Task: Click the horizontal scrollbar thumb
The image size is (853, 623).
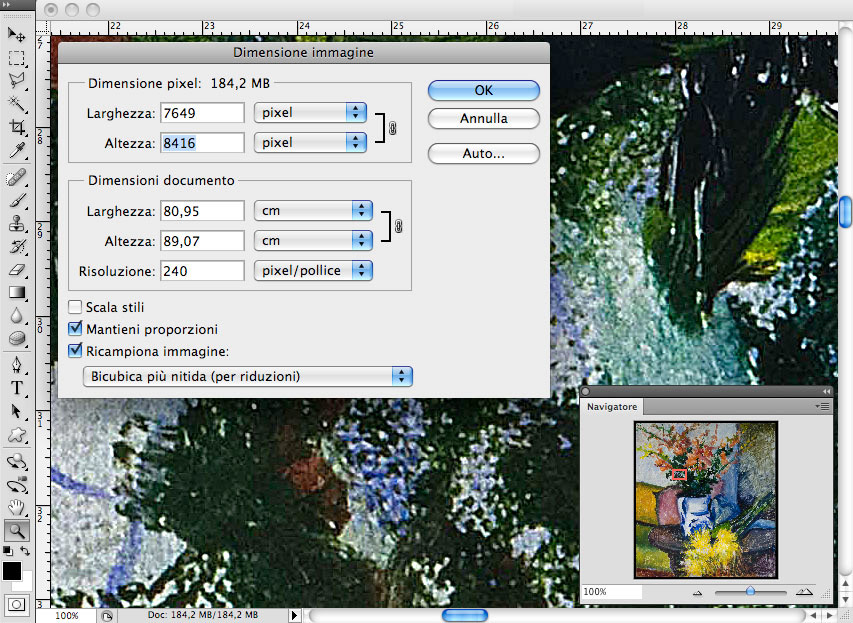Action: (465, 615)
